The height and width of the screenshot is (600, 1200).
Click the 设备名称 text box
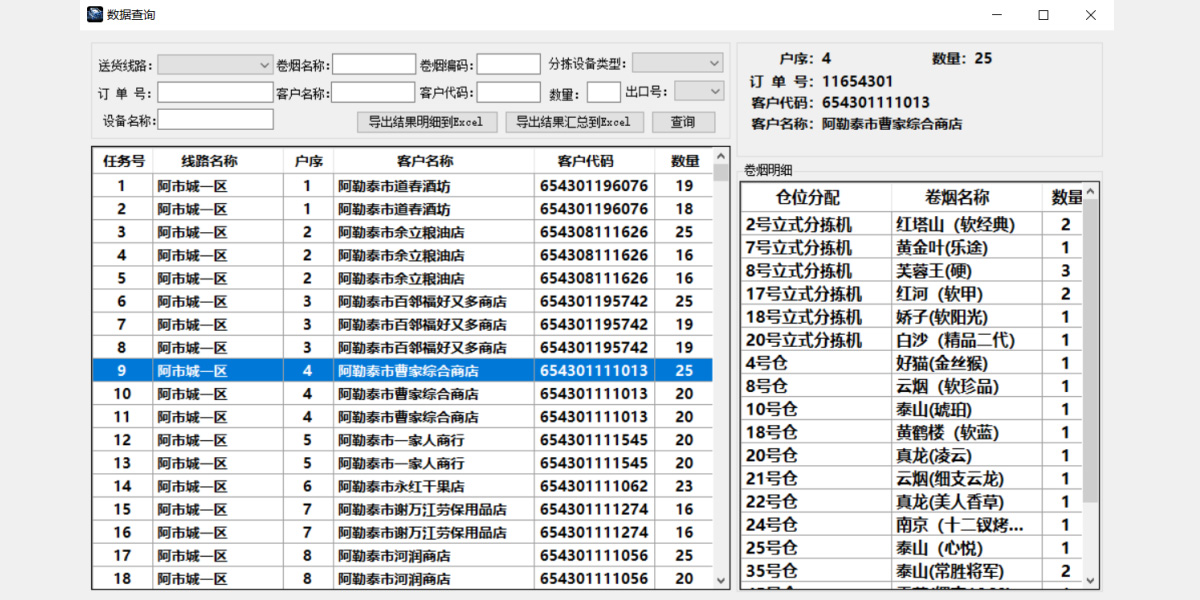click(x=215, y=120)
